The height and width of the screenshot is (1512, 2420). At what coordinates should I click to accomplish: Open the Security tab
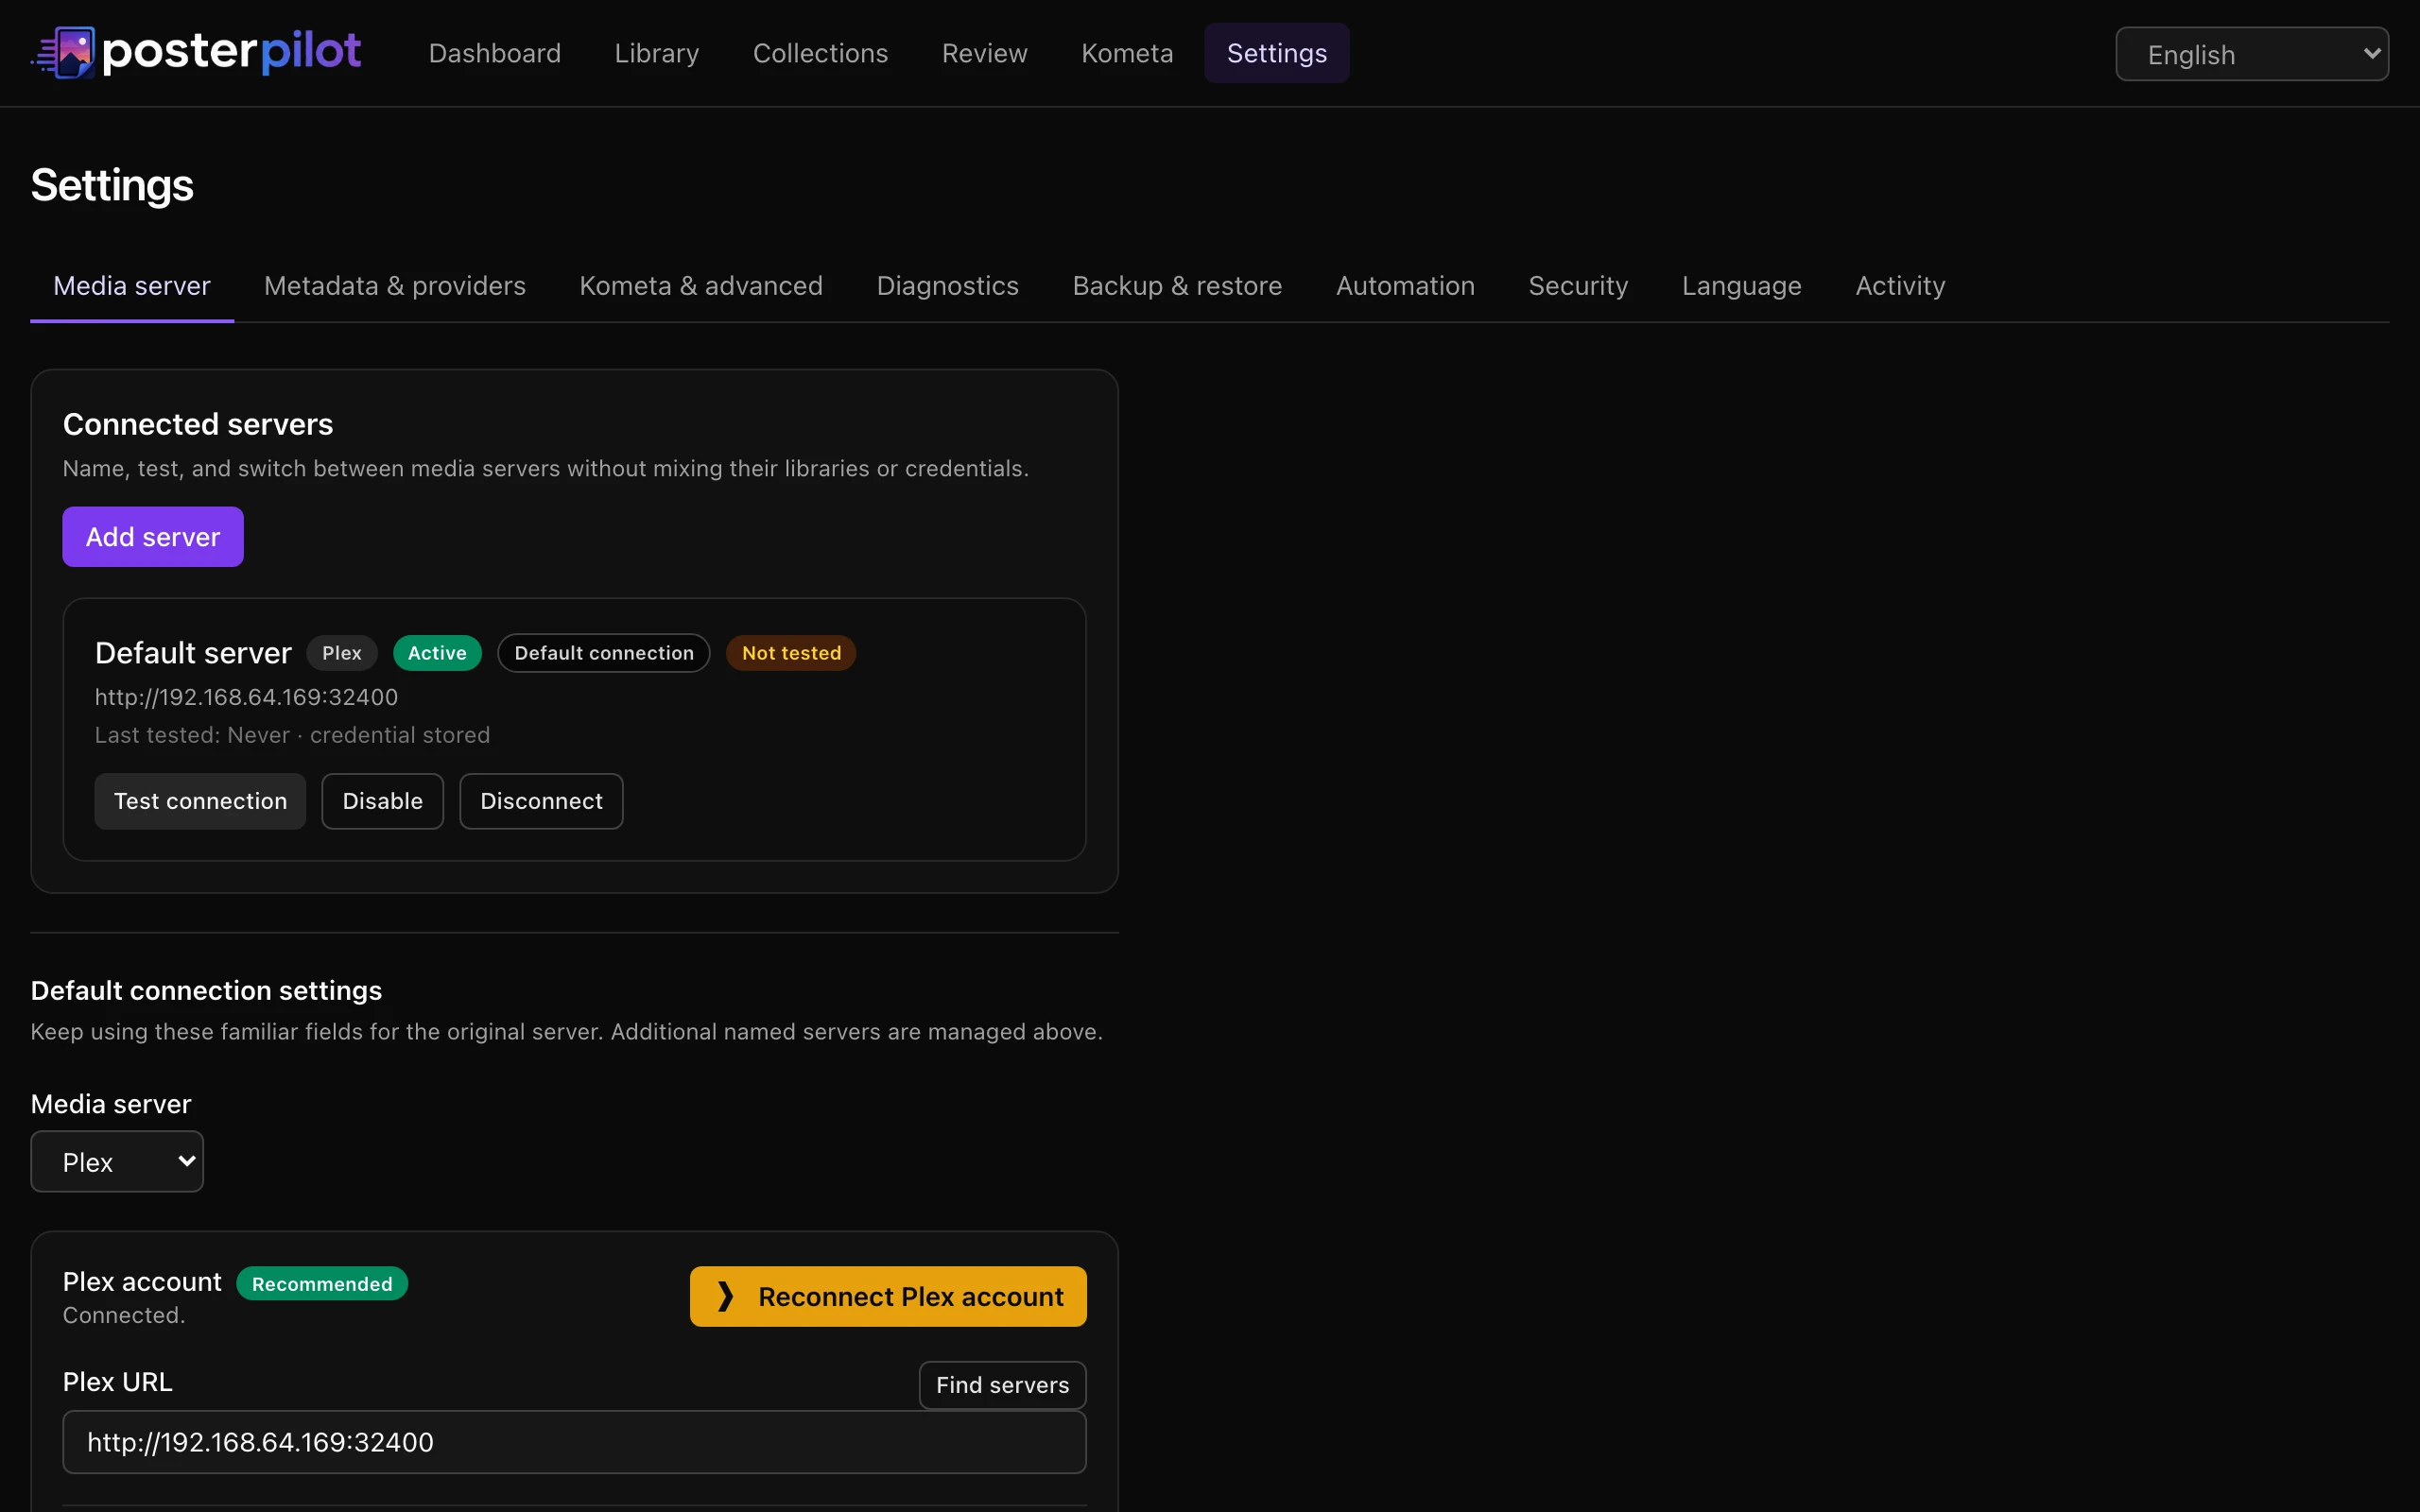[x=1578, y=286]
